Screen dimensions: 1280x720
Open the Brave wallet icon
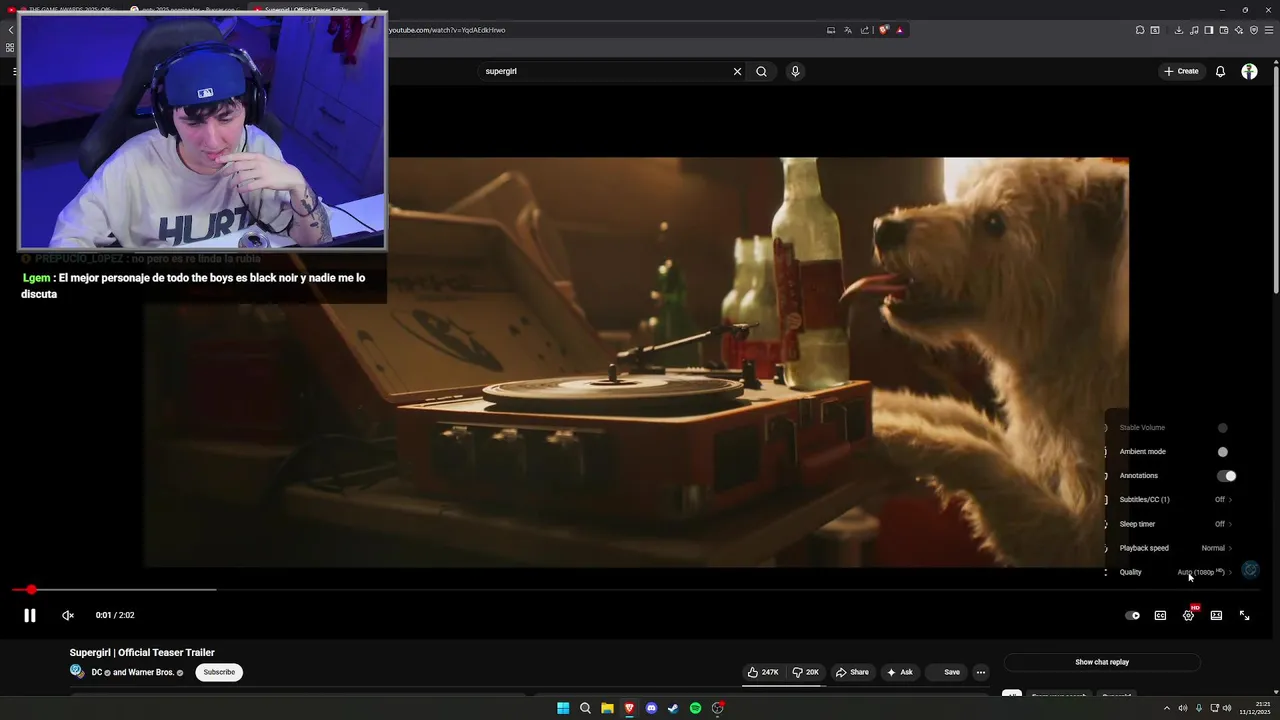point(1224,30)
